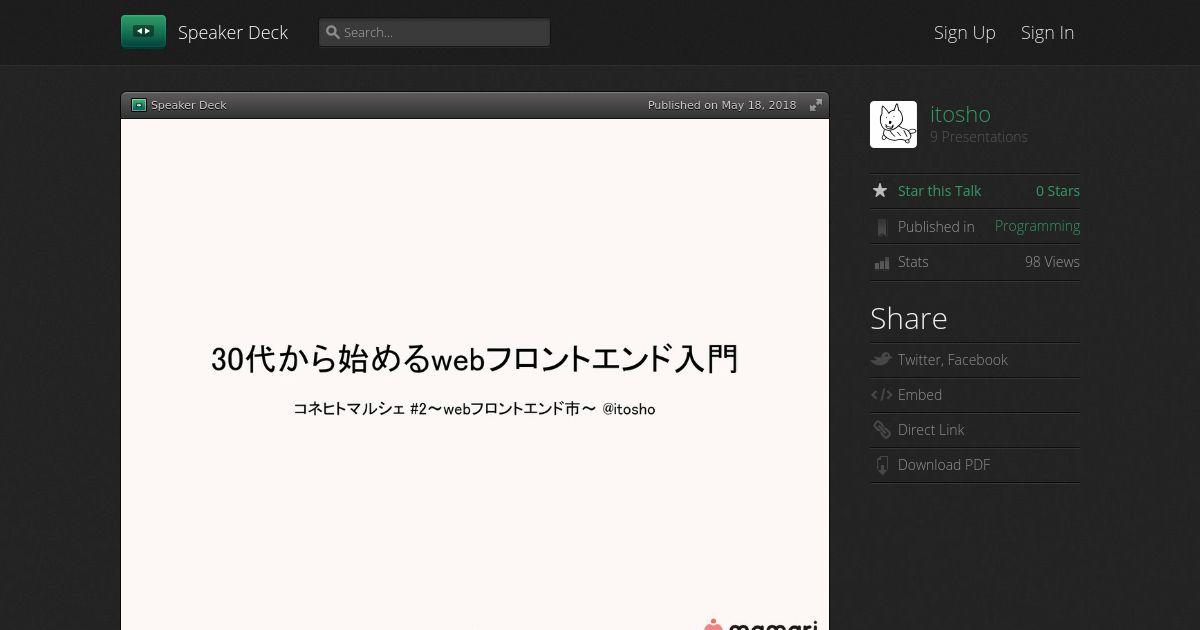This screenshot has width=1200, height=630.
Task: Click Star this Talk
Action: click(939, 191)
